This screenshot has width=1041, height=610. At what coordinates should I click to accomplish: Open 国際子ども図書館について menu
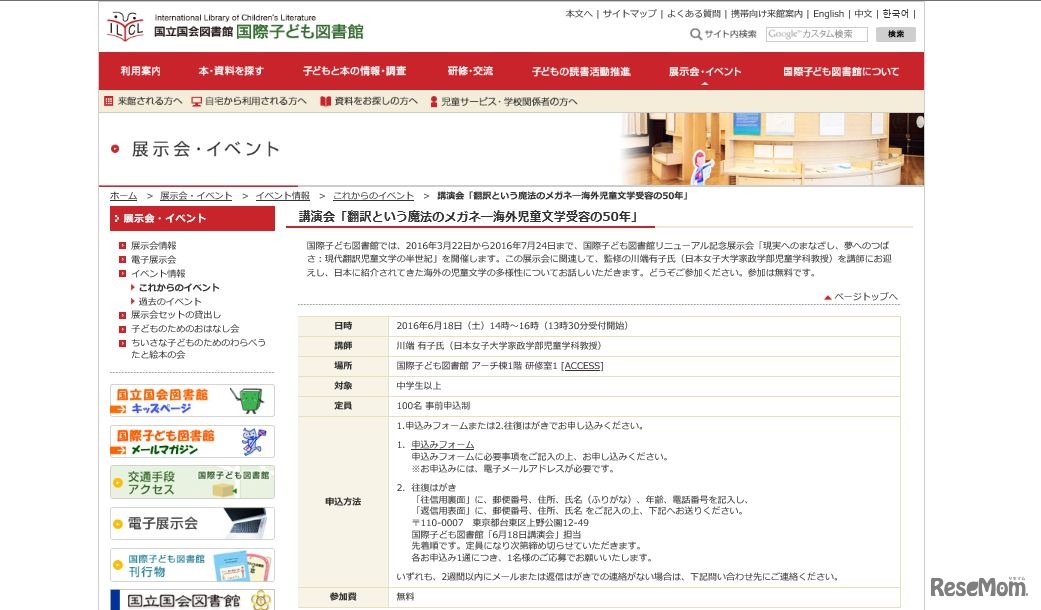pyautogui.click(x=841, y=71)
